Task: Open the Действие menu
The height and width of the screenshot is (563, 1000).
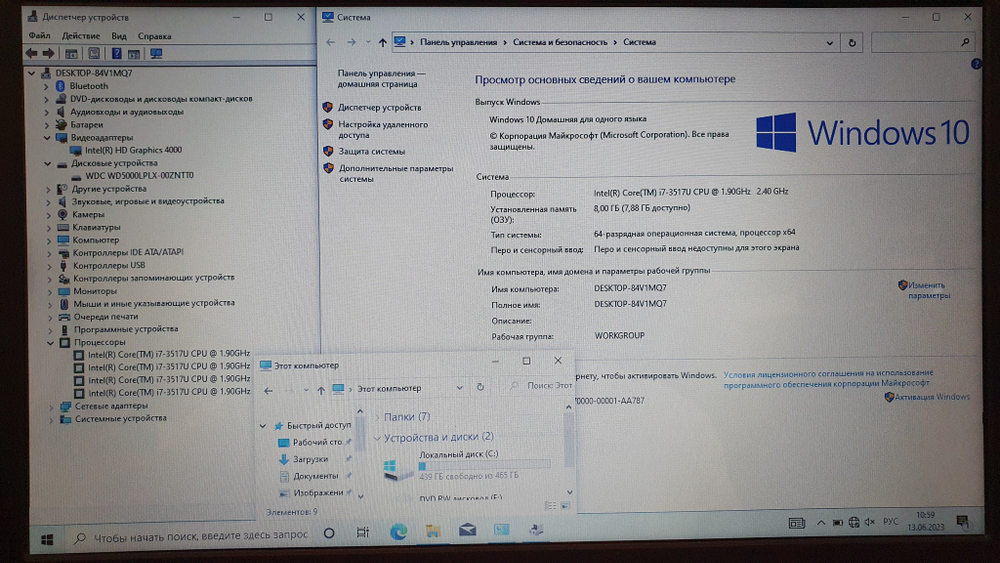Action: (80, 36)
